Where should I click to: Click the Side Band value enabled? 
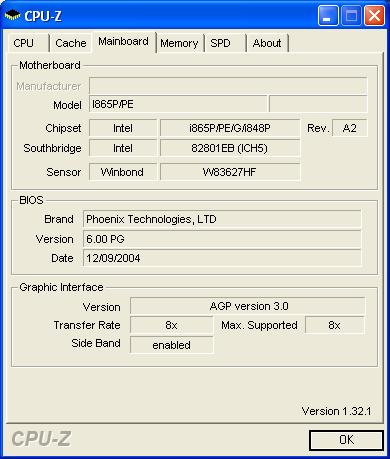pos(171,345)
